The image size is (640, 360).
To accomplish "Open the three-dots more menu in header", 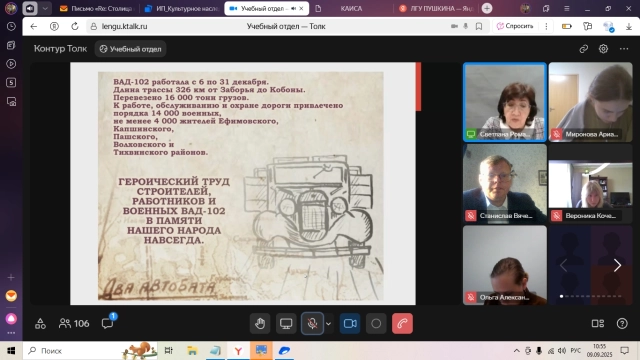I will point(624,49).
